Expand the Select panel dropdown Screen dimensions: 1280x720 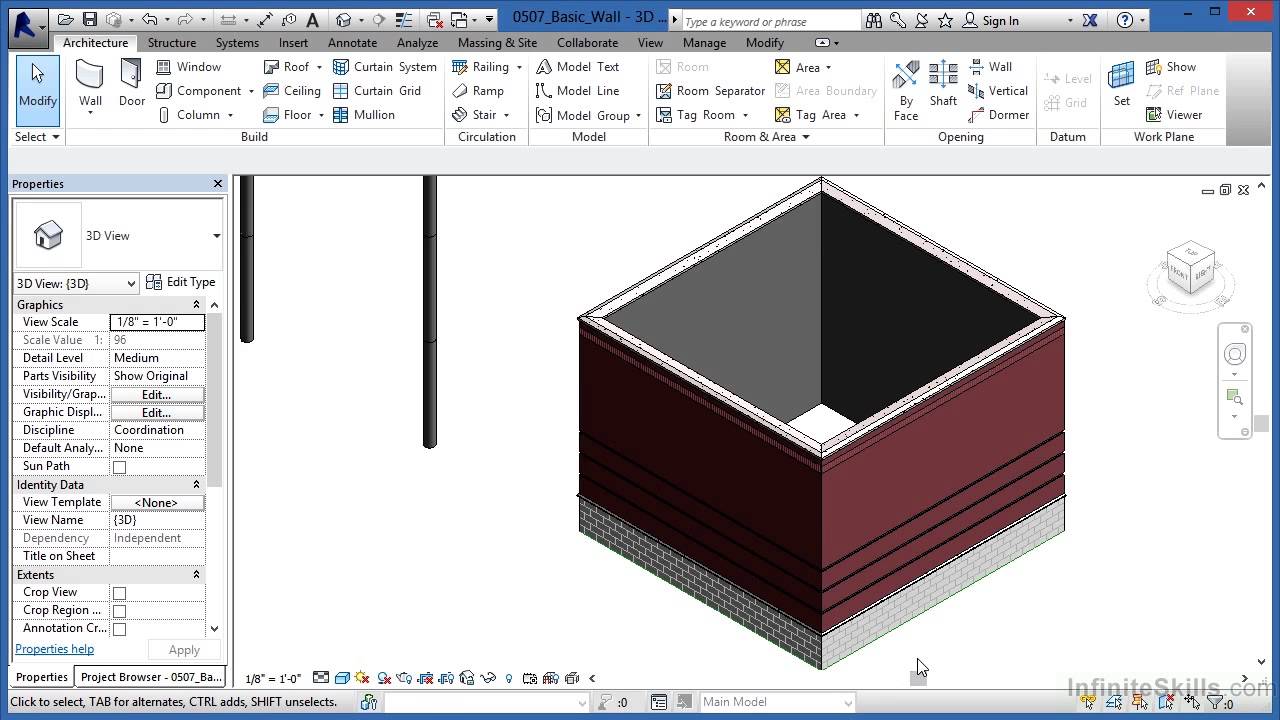click(x=38, y=137)
